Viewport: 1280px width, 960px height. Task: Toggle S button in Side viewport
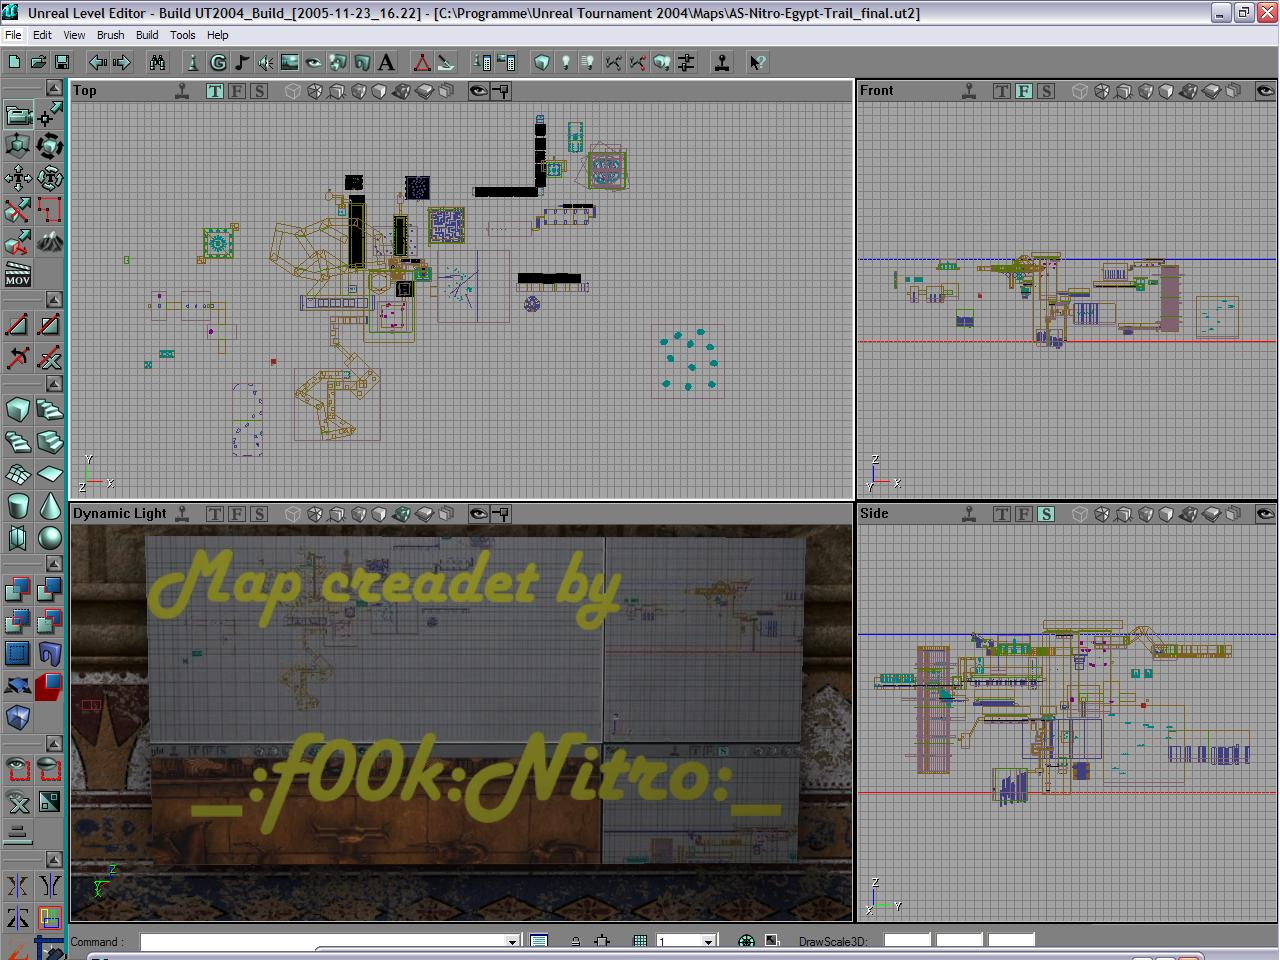1046,514
